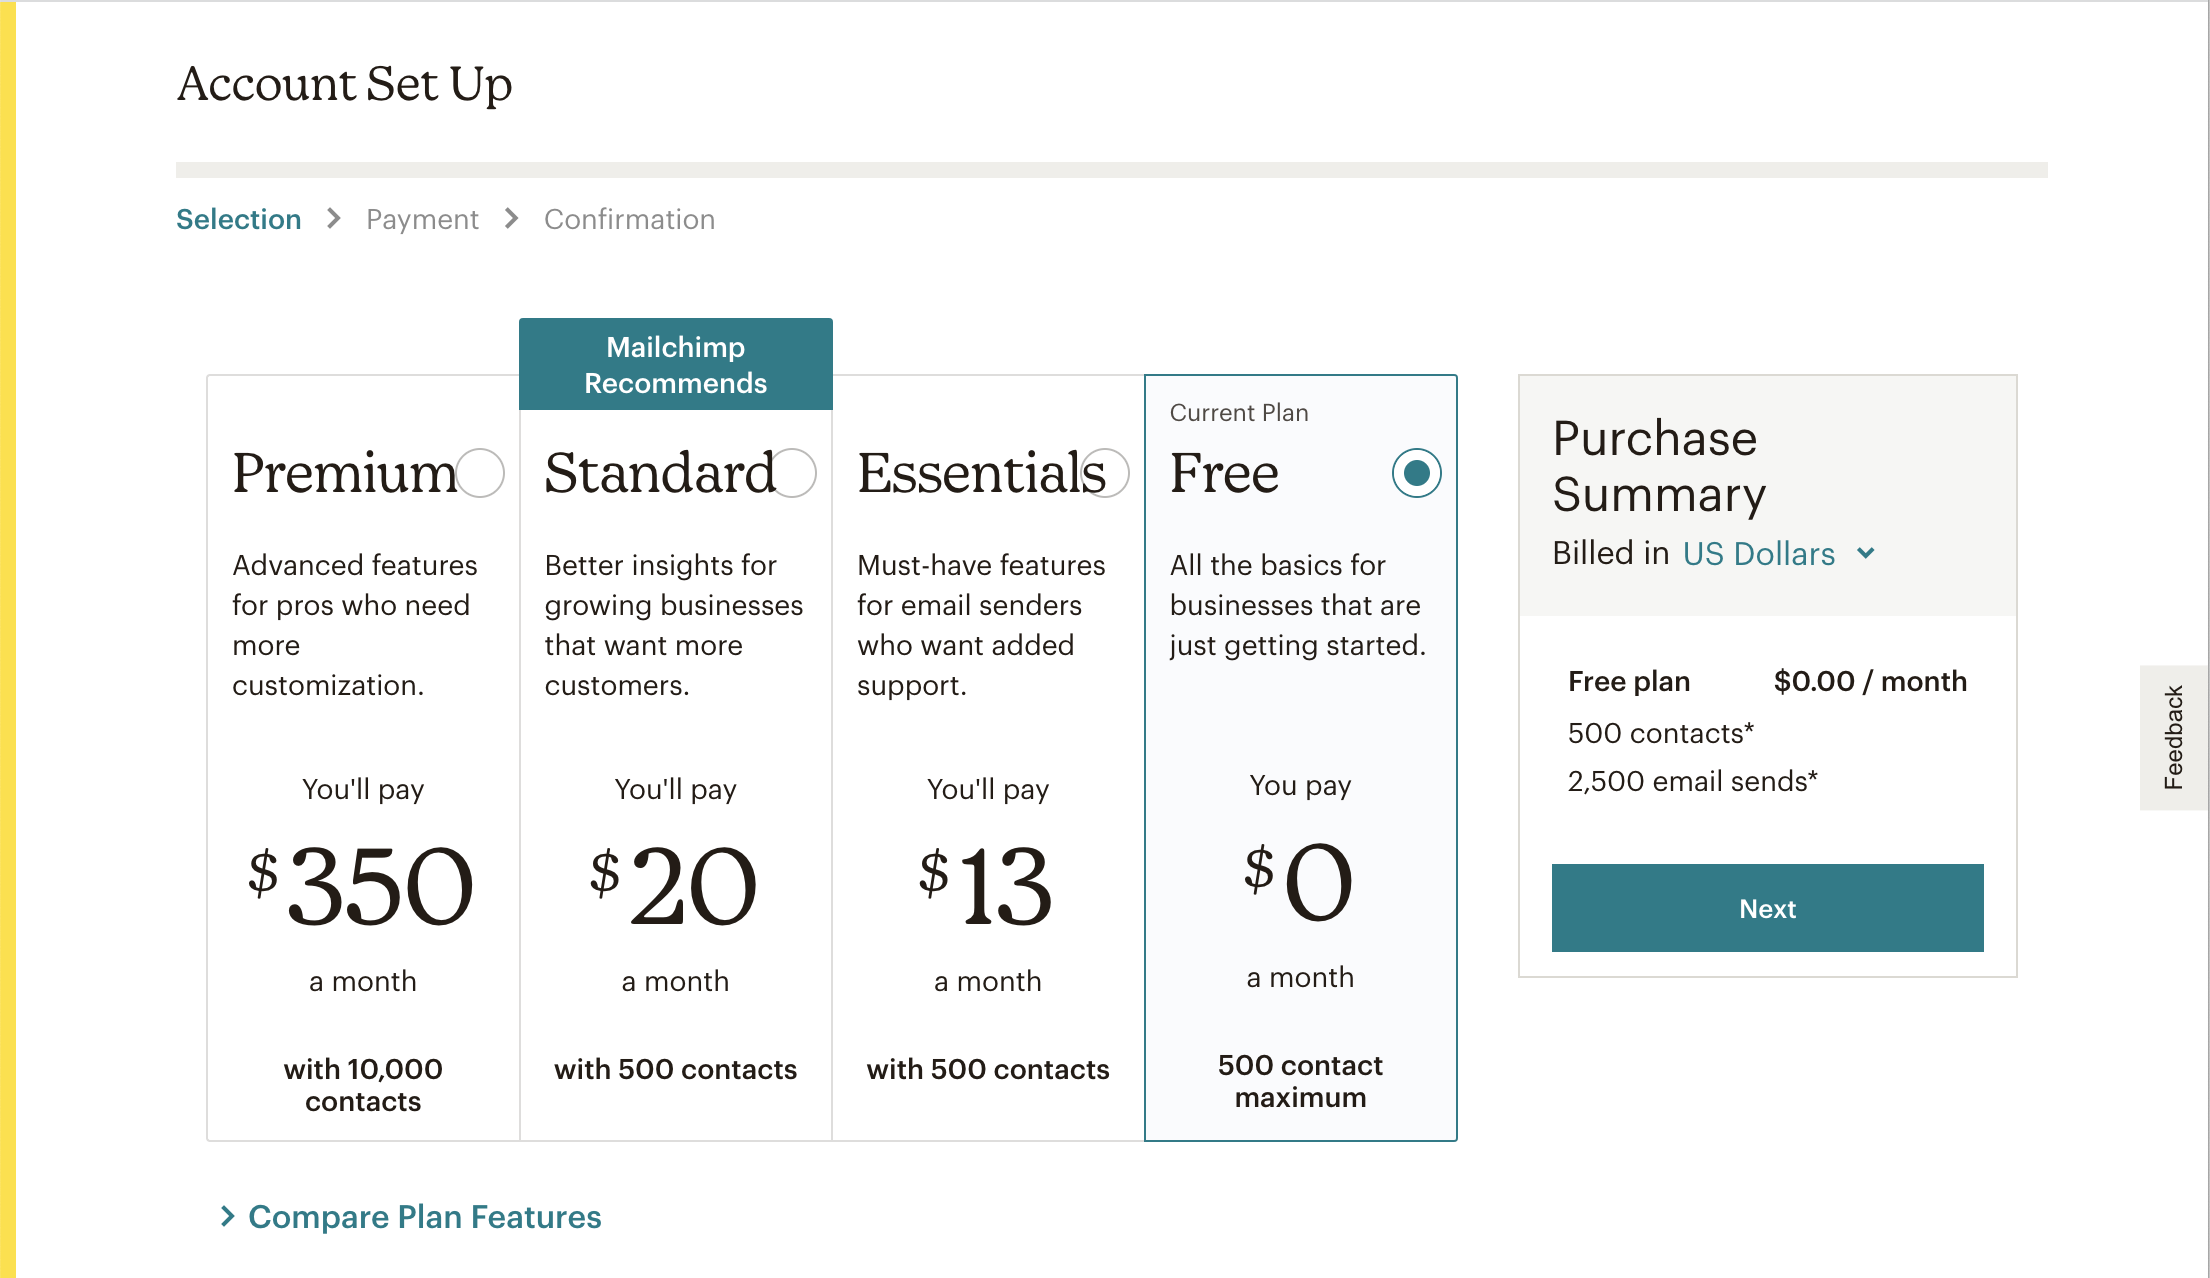2210x1278 pixels.
Task: Click the Compare Plan Features chevron icon
Action: coord(228,1216)
